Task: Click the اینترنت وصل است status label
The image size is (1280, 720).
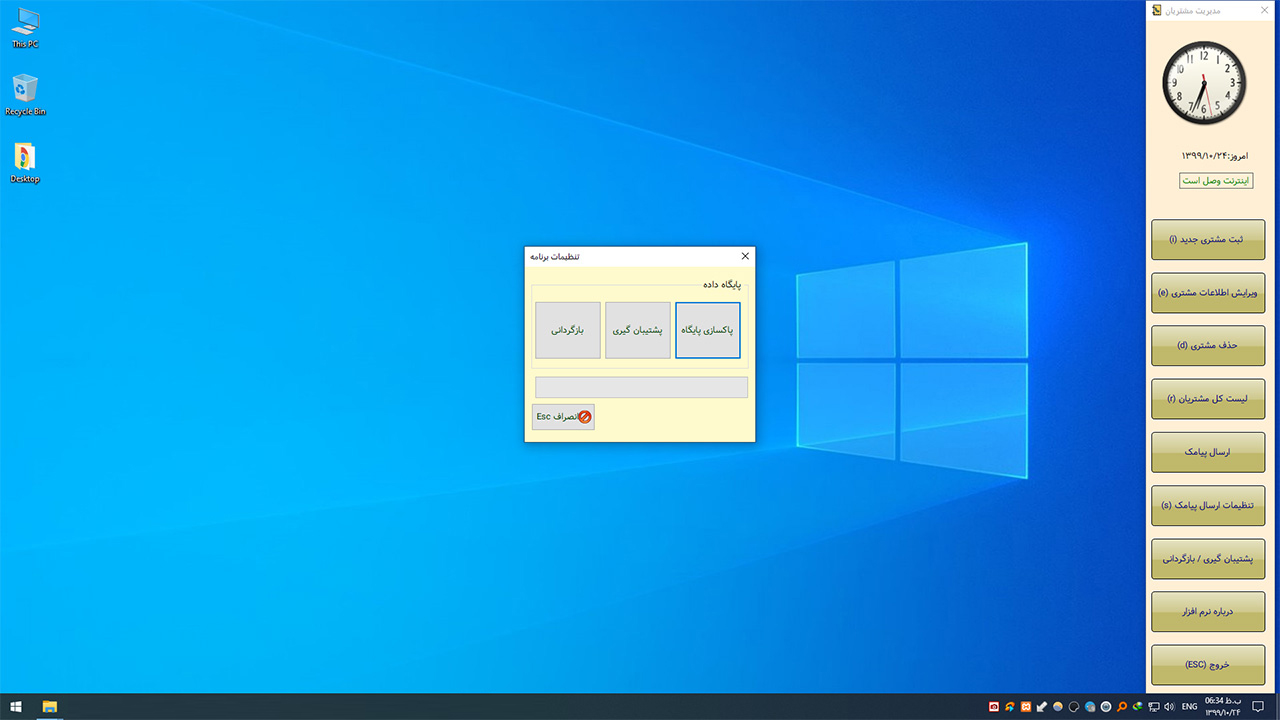Action: [x=1216, y=181]
